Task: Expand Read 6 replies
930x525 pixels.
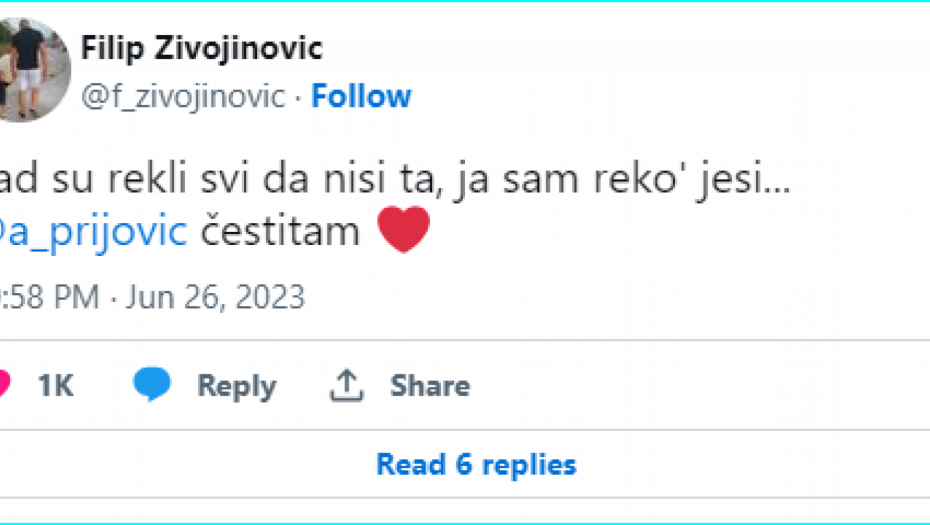Action: coord(476,464)
